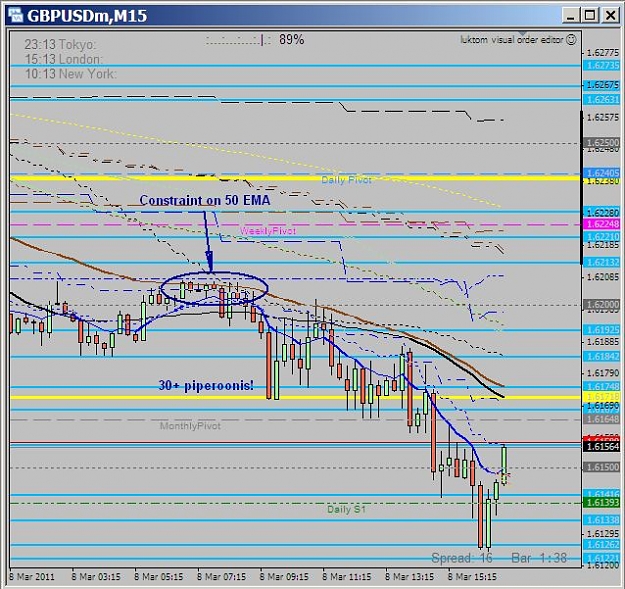625x589 pixels.
Task: Click the green 1.61393 Daily S1 tag
Action: [601, 503]
